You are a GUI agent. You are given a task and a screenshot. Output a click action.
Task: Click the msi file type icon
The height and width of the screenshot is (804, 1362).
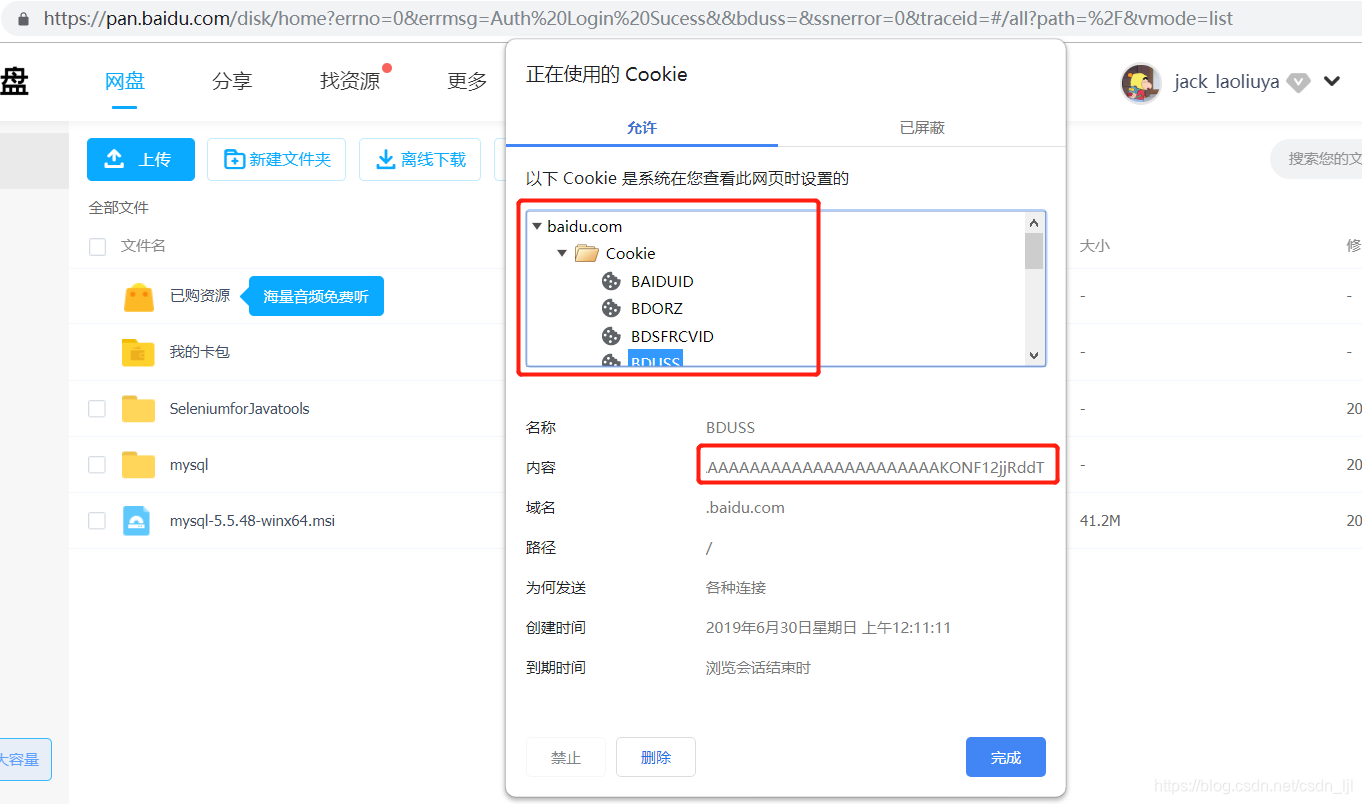137,521
